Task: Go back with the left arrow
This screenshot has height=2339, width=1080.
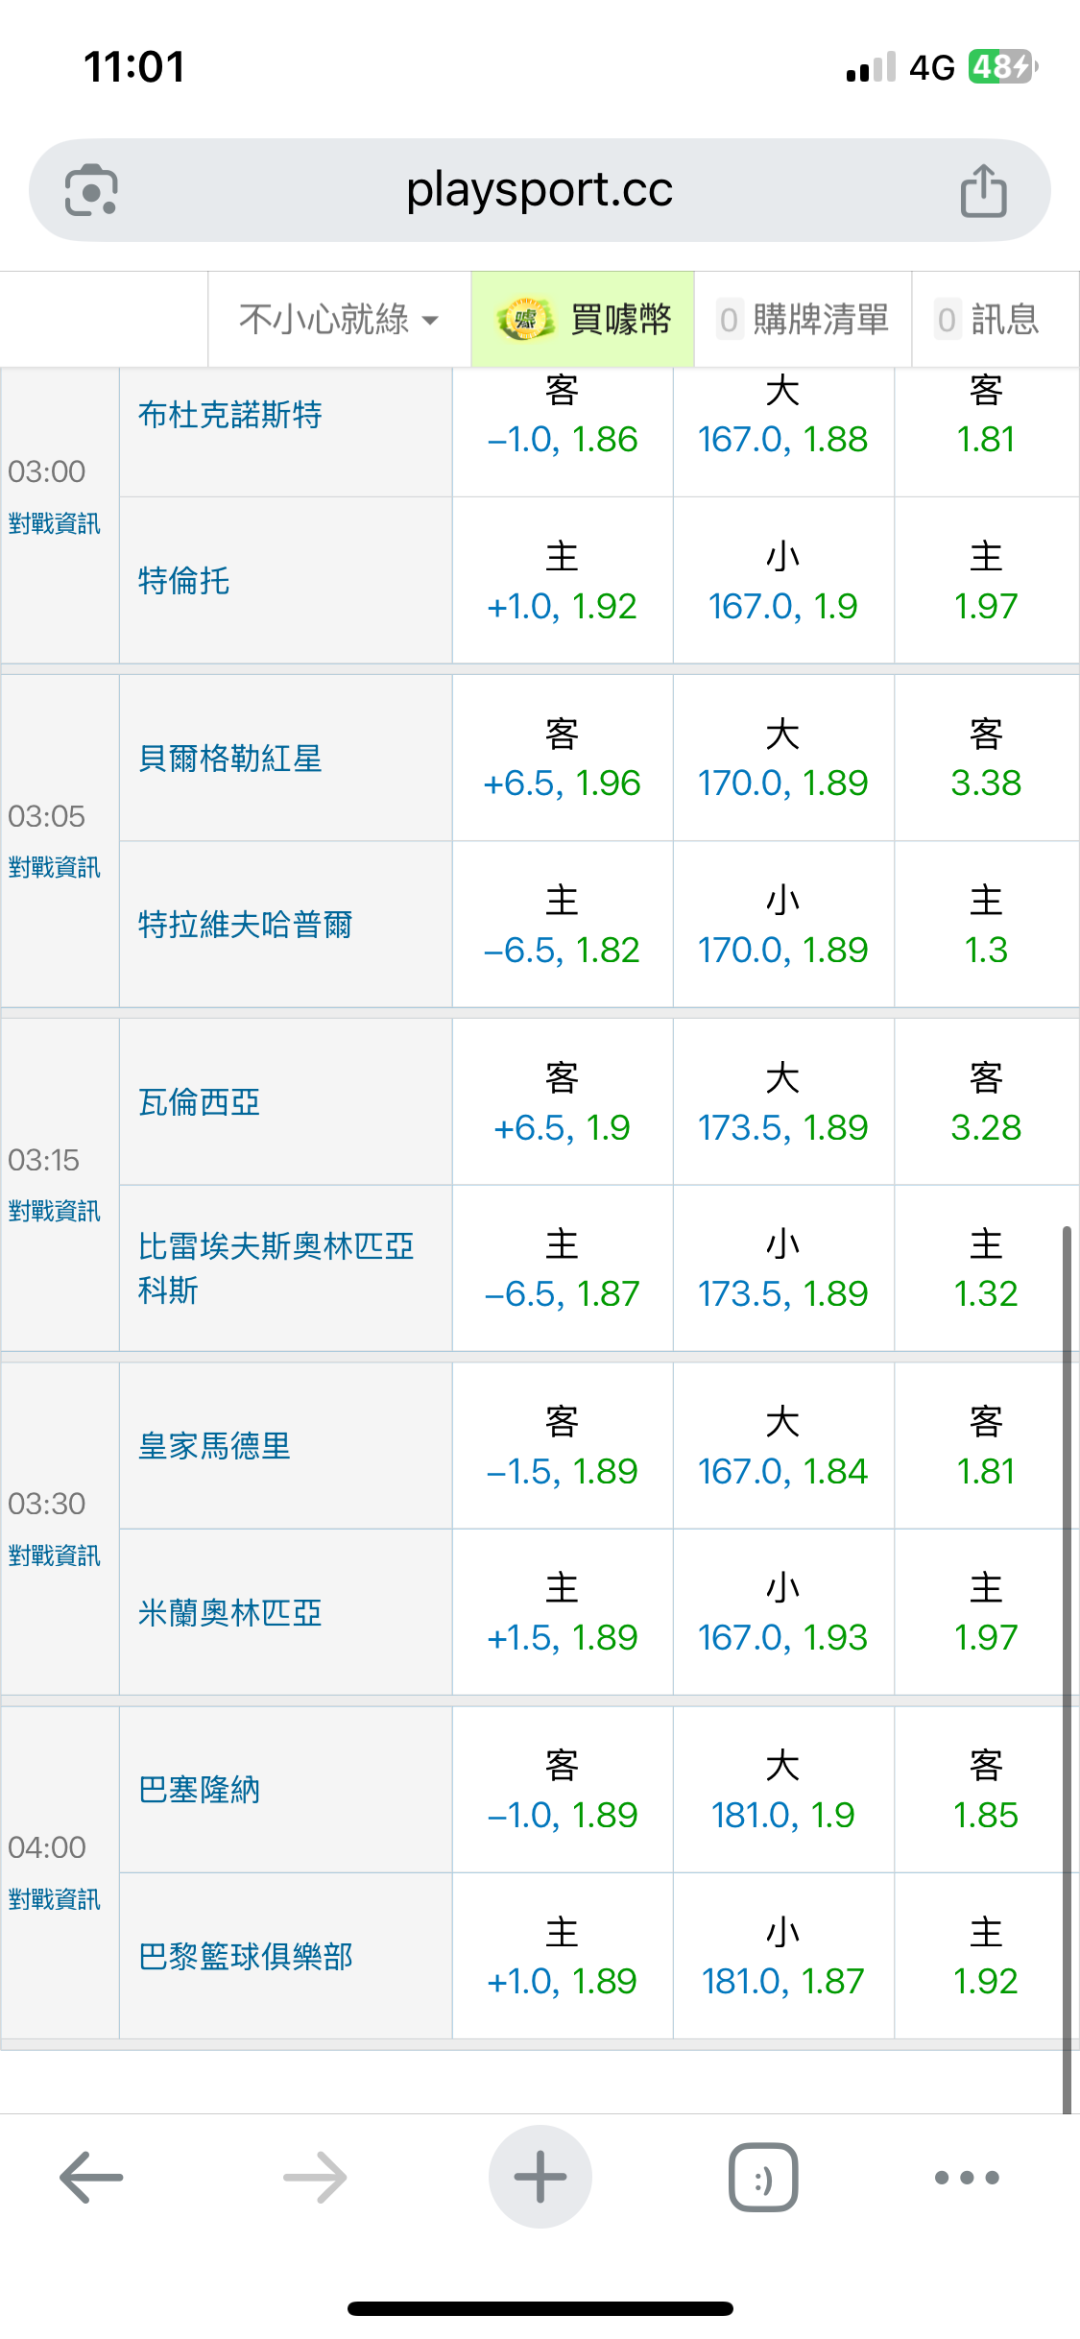Action: pyautogui.click(x=91, y=2176)
